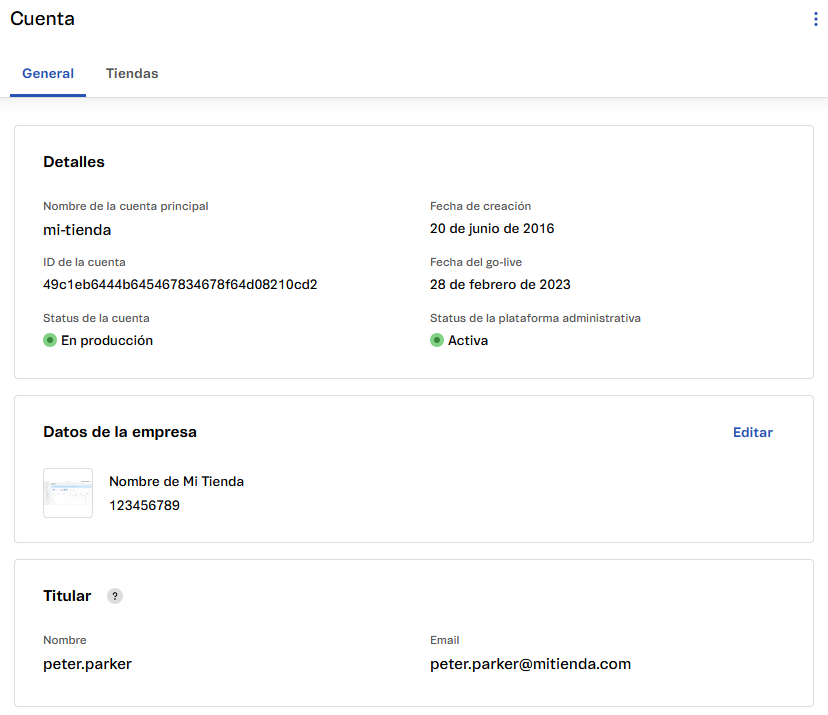Click the question mark help icon beside Titular

[114, 596]
